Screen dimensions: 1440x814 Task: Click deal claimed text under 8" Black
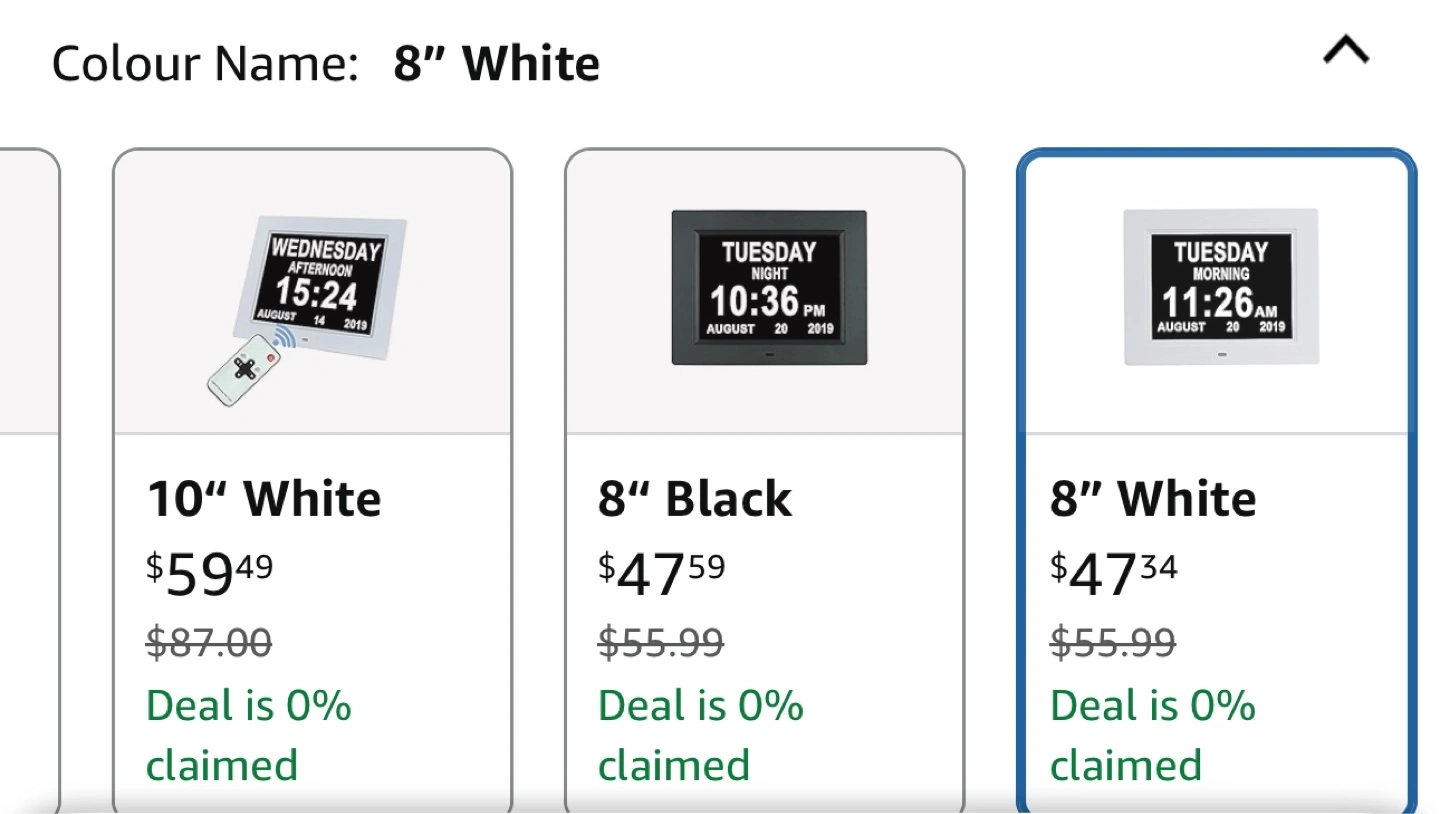[701, 735]
